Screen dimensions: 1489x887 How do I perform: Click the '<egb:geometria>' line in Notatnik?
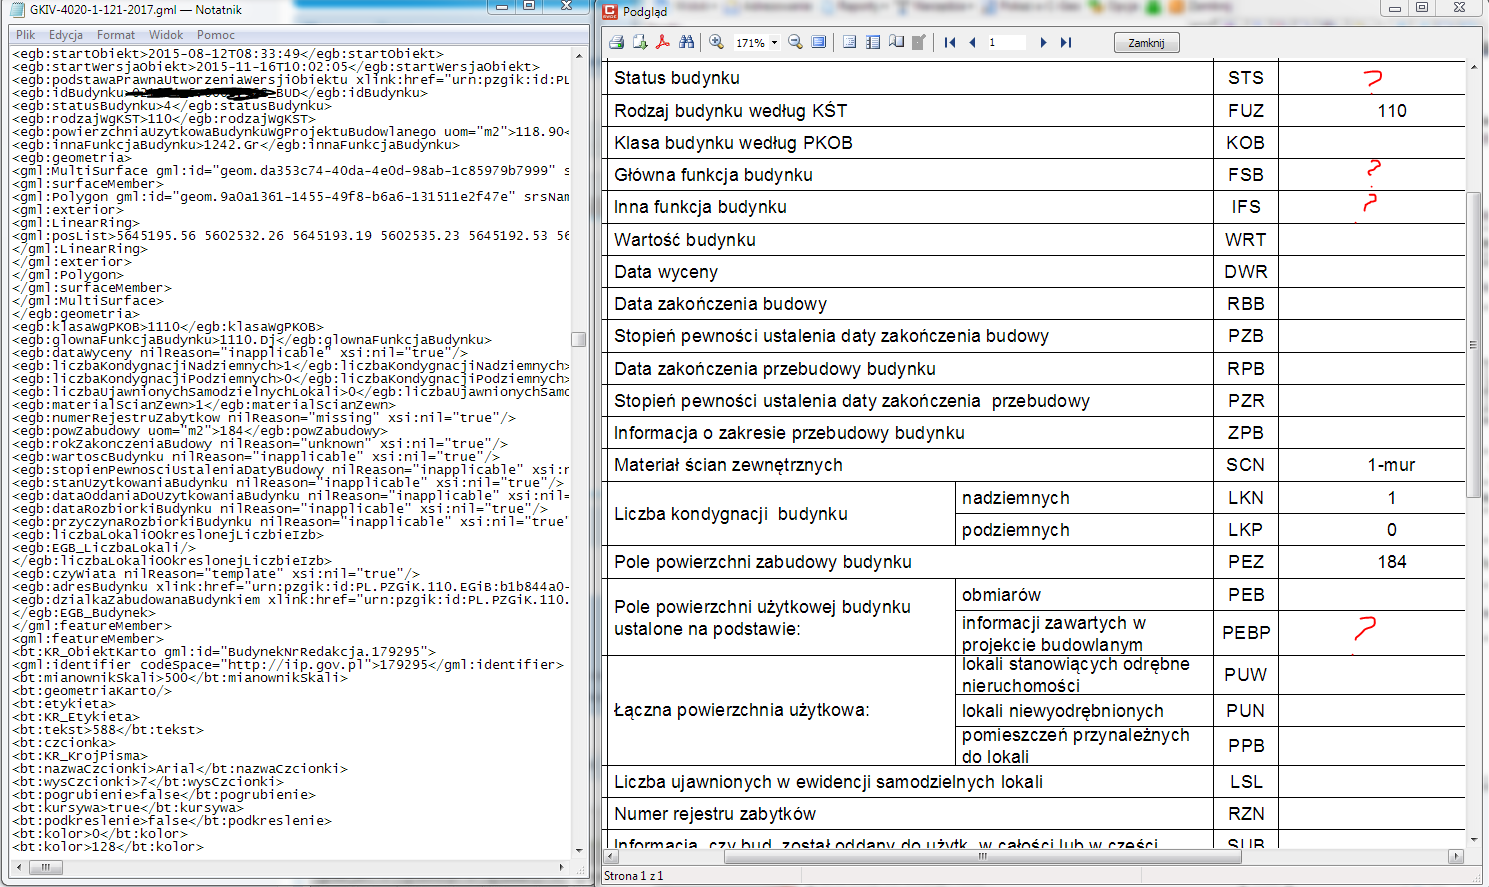71,158
